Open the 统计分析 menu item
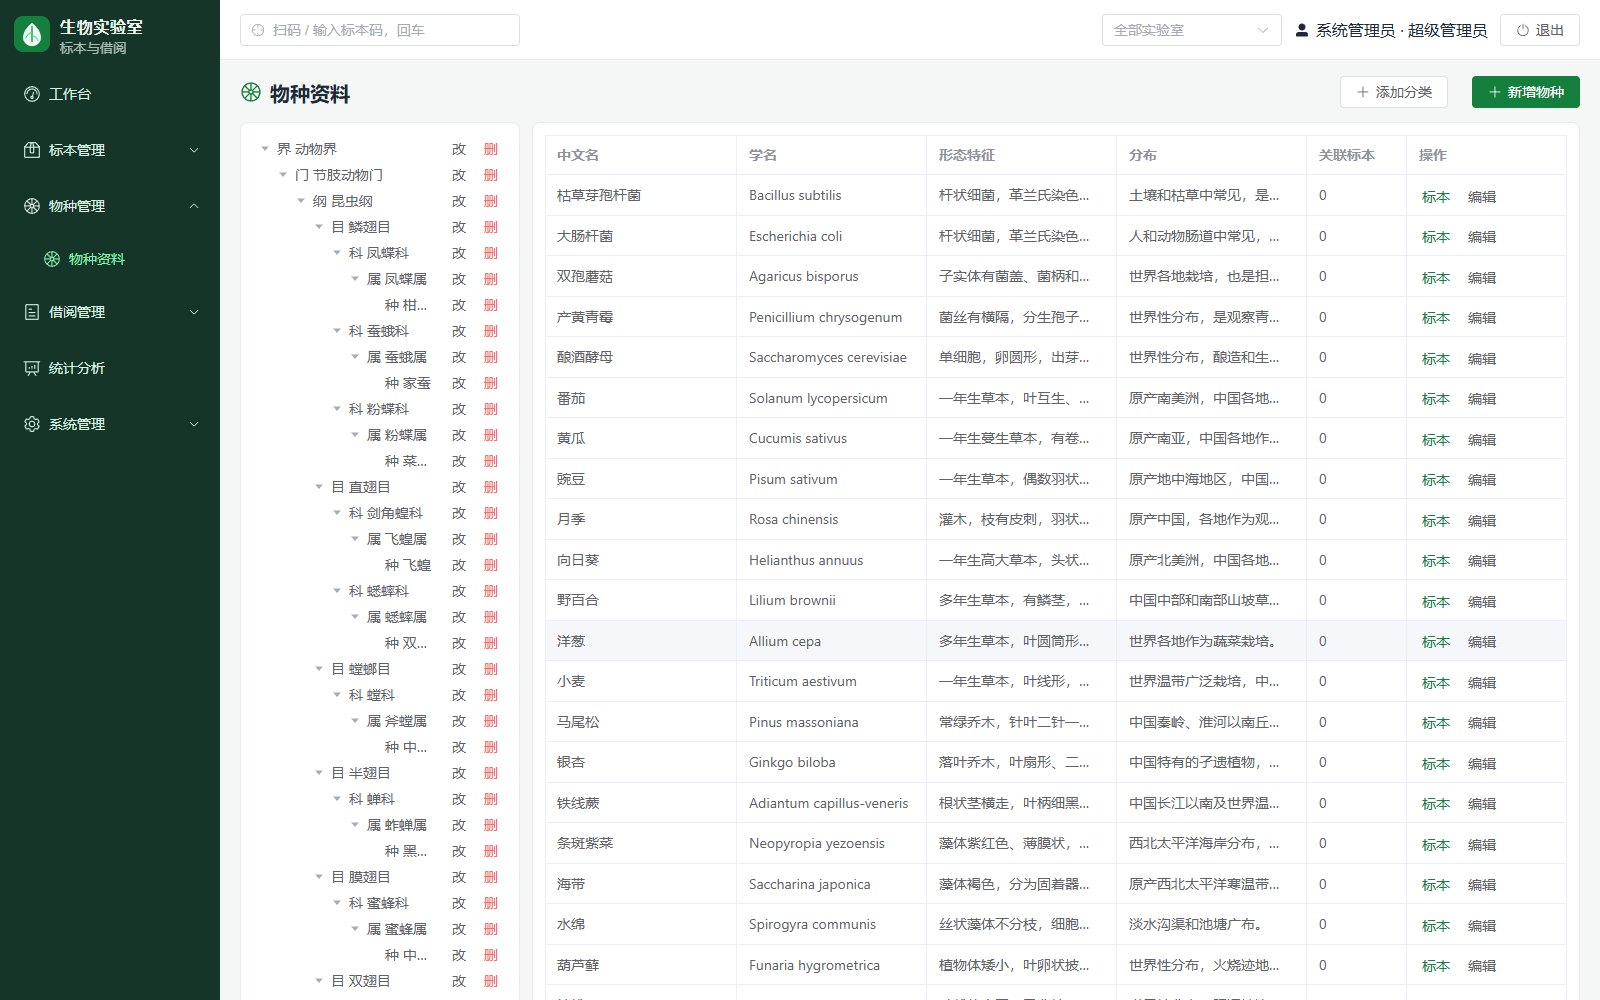The image size is (1600, 1000). [110, 368]
